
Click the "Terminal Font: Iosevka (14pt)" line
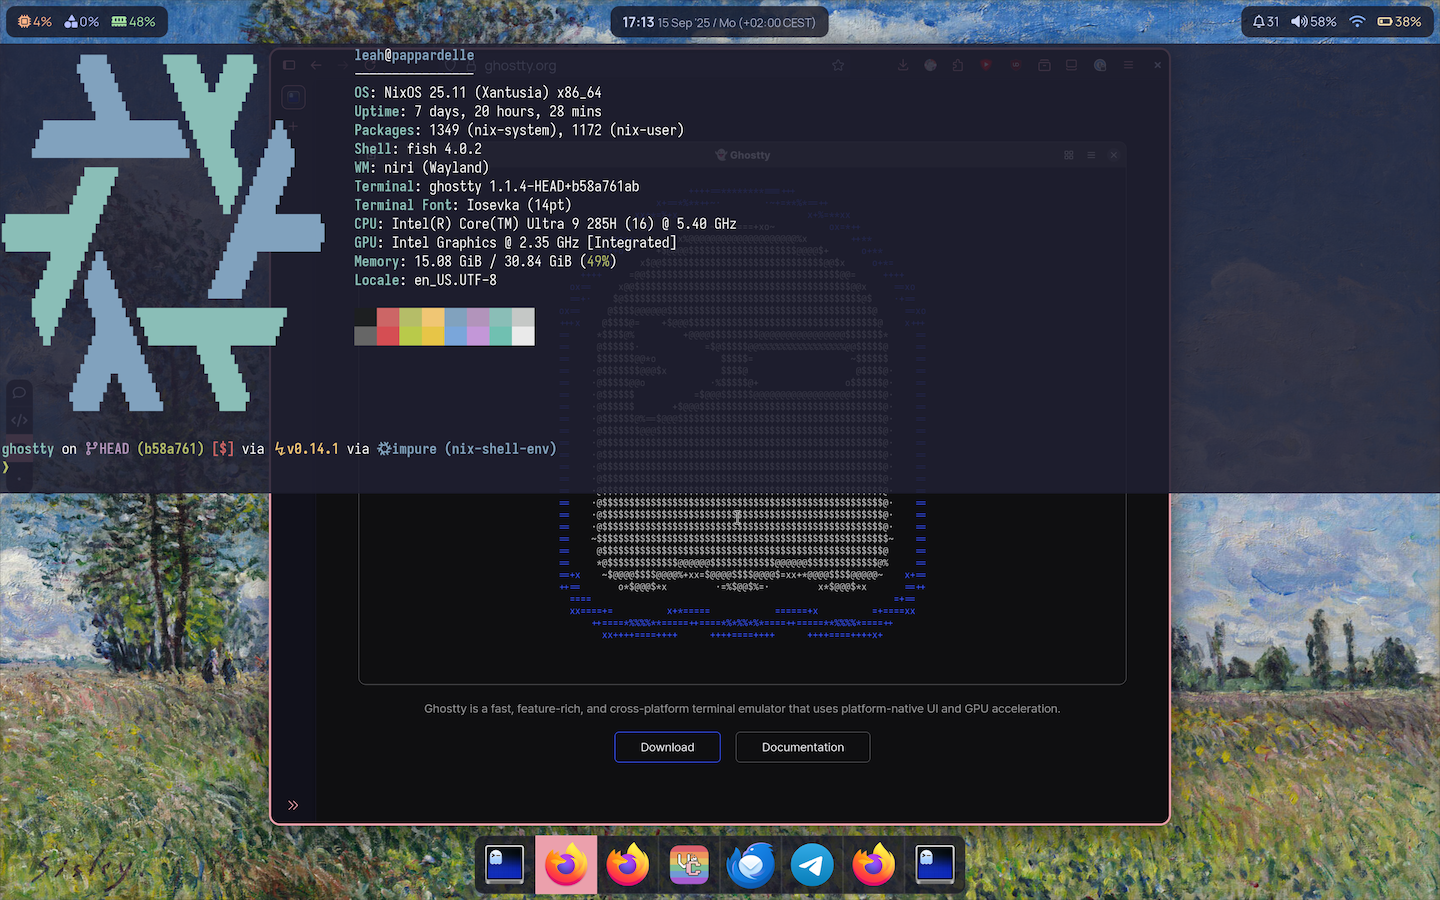463,205
